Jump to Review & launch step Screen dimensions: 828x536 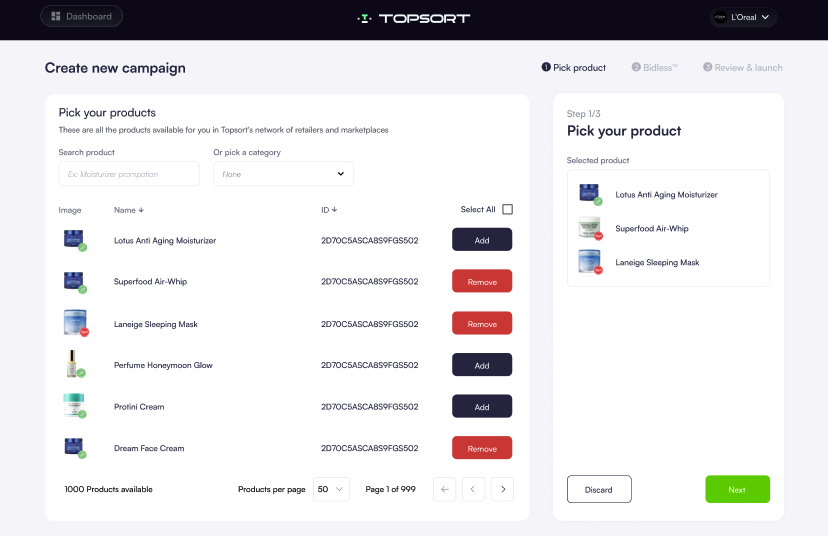[742, 68]
